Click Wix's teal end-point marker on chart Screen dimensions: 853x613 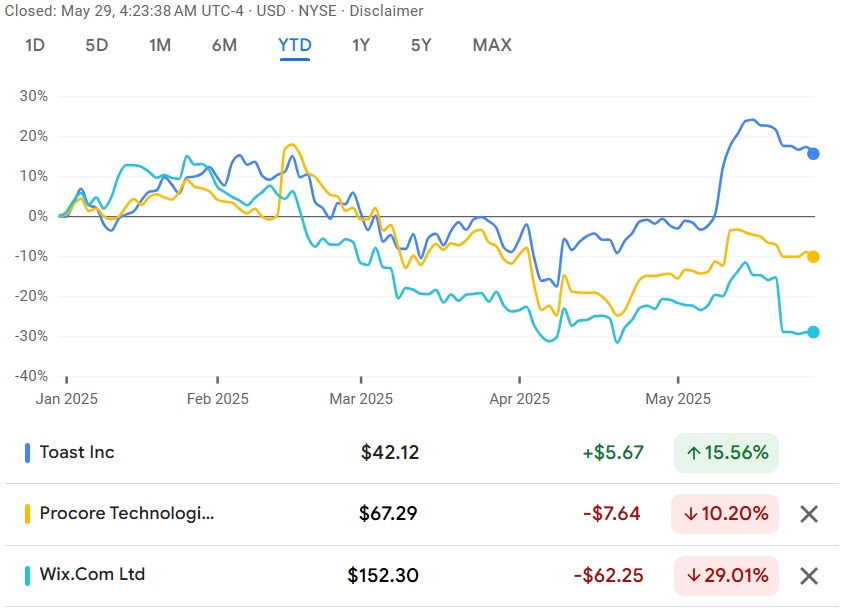[x=813, y=332]
